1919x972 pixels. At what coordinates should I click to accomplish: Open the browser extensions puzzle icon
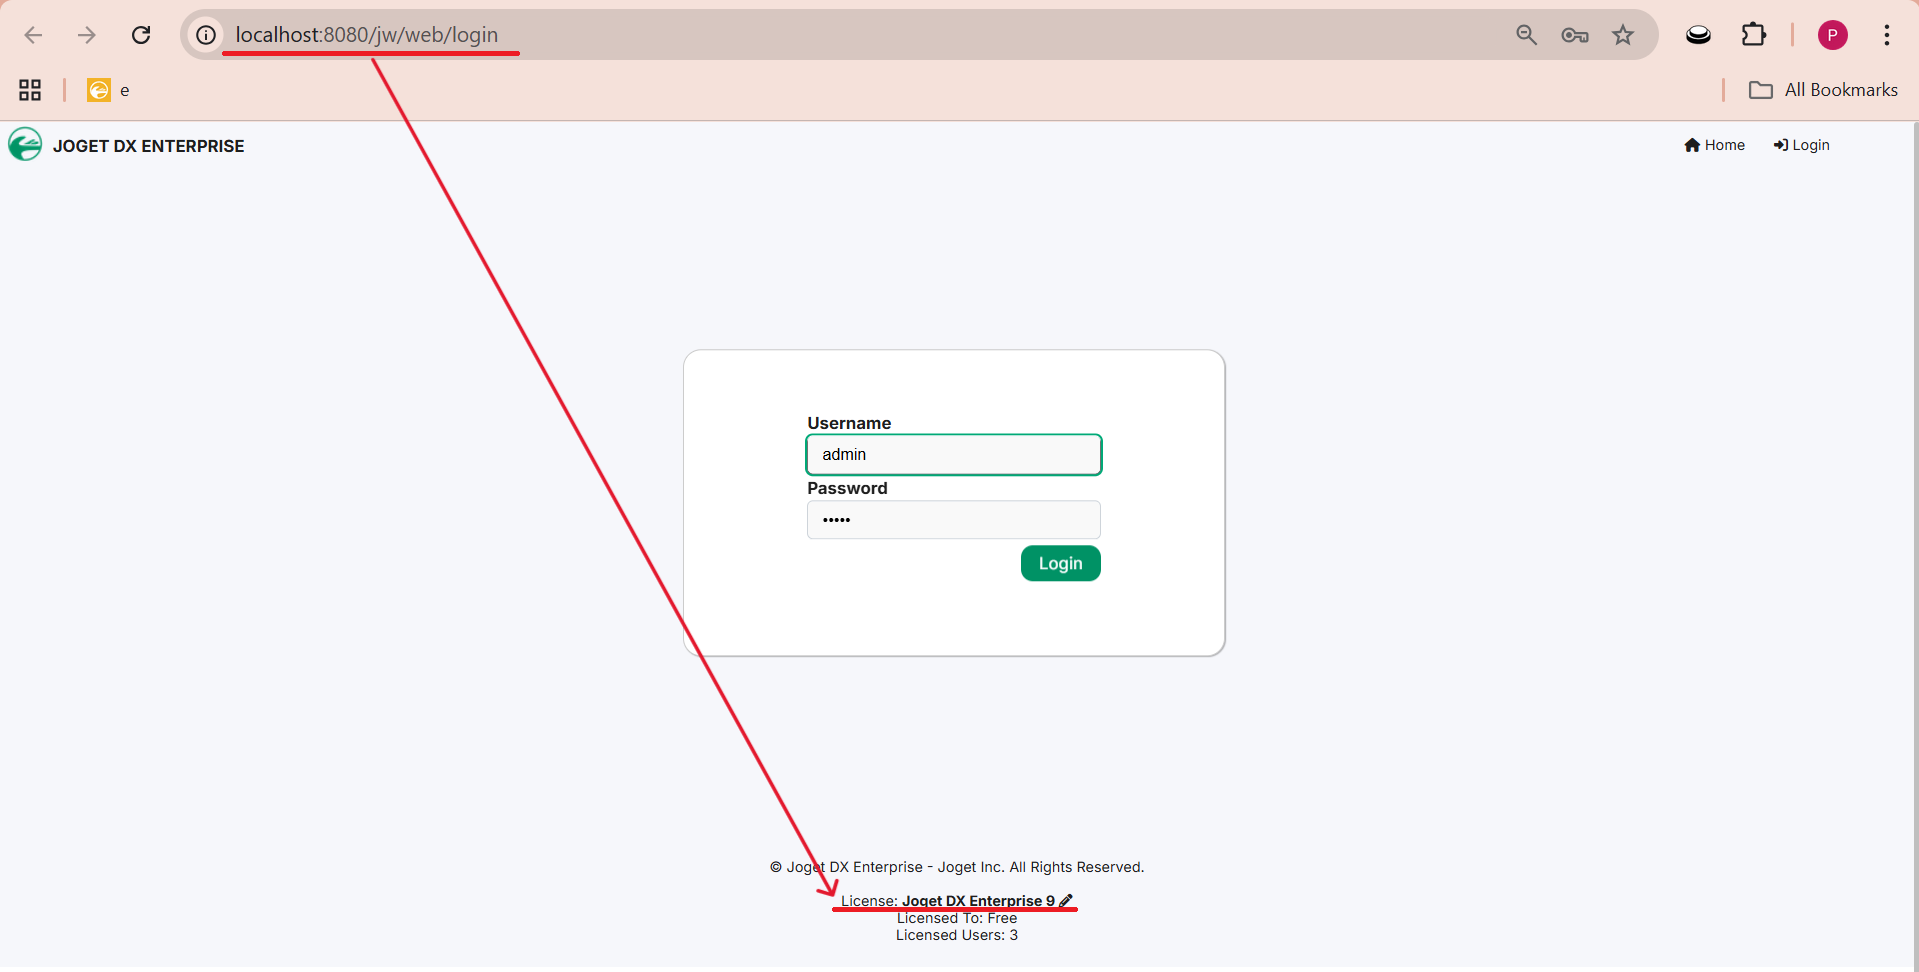coord(1754,35)
